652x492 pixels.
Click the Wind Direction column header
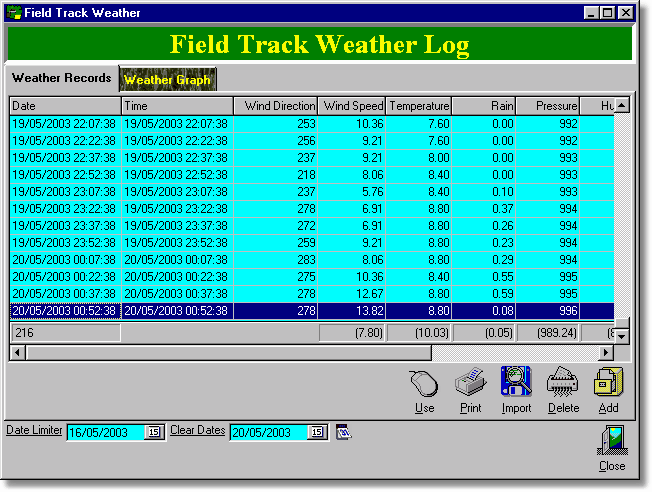point(276,106)
